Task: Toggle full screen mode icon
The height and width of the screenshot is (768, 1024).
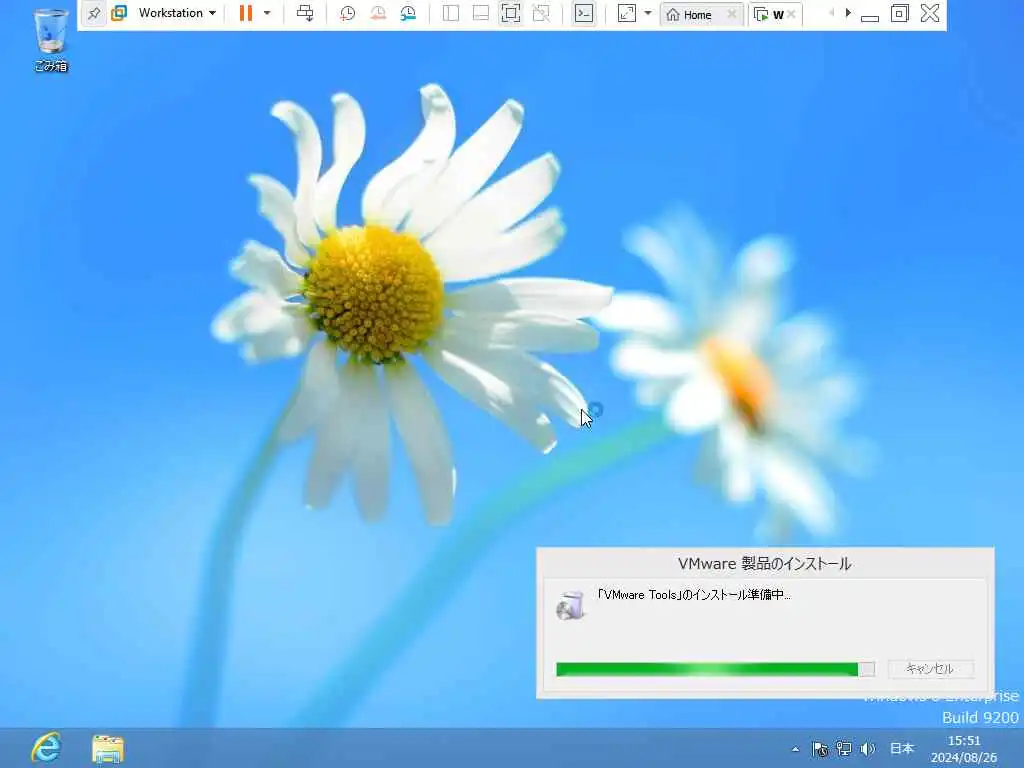Action: (x=511, y=13)
